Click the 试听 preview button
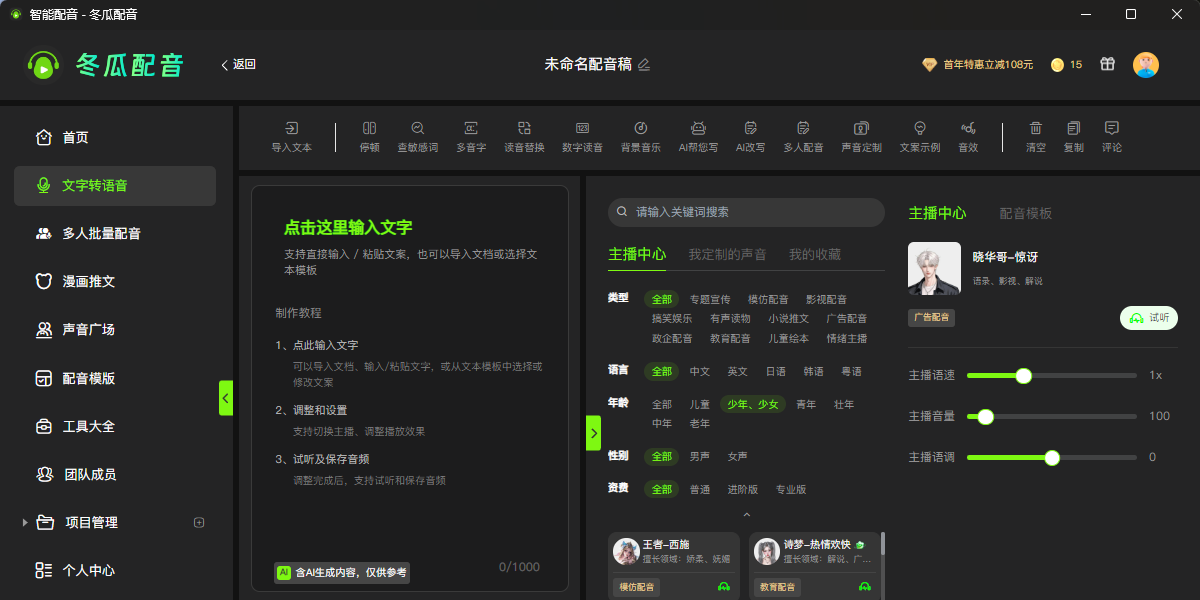Screen dimensions: 1200x600 click(x=1149, y=318)
